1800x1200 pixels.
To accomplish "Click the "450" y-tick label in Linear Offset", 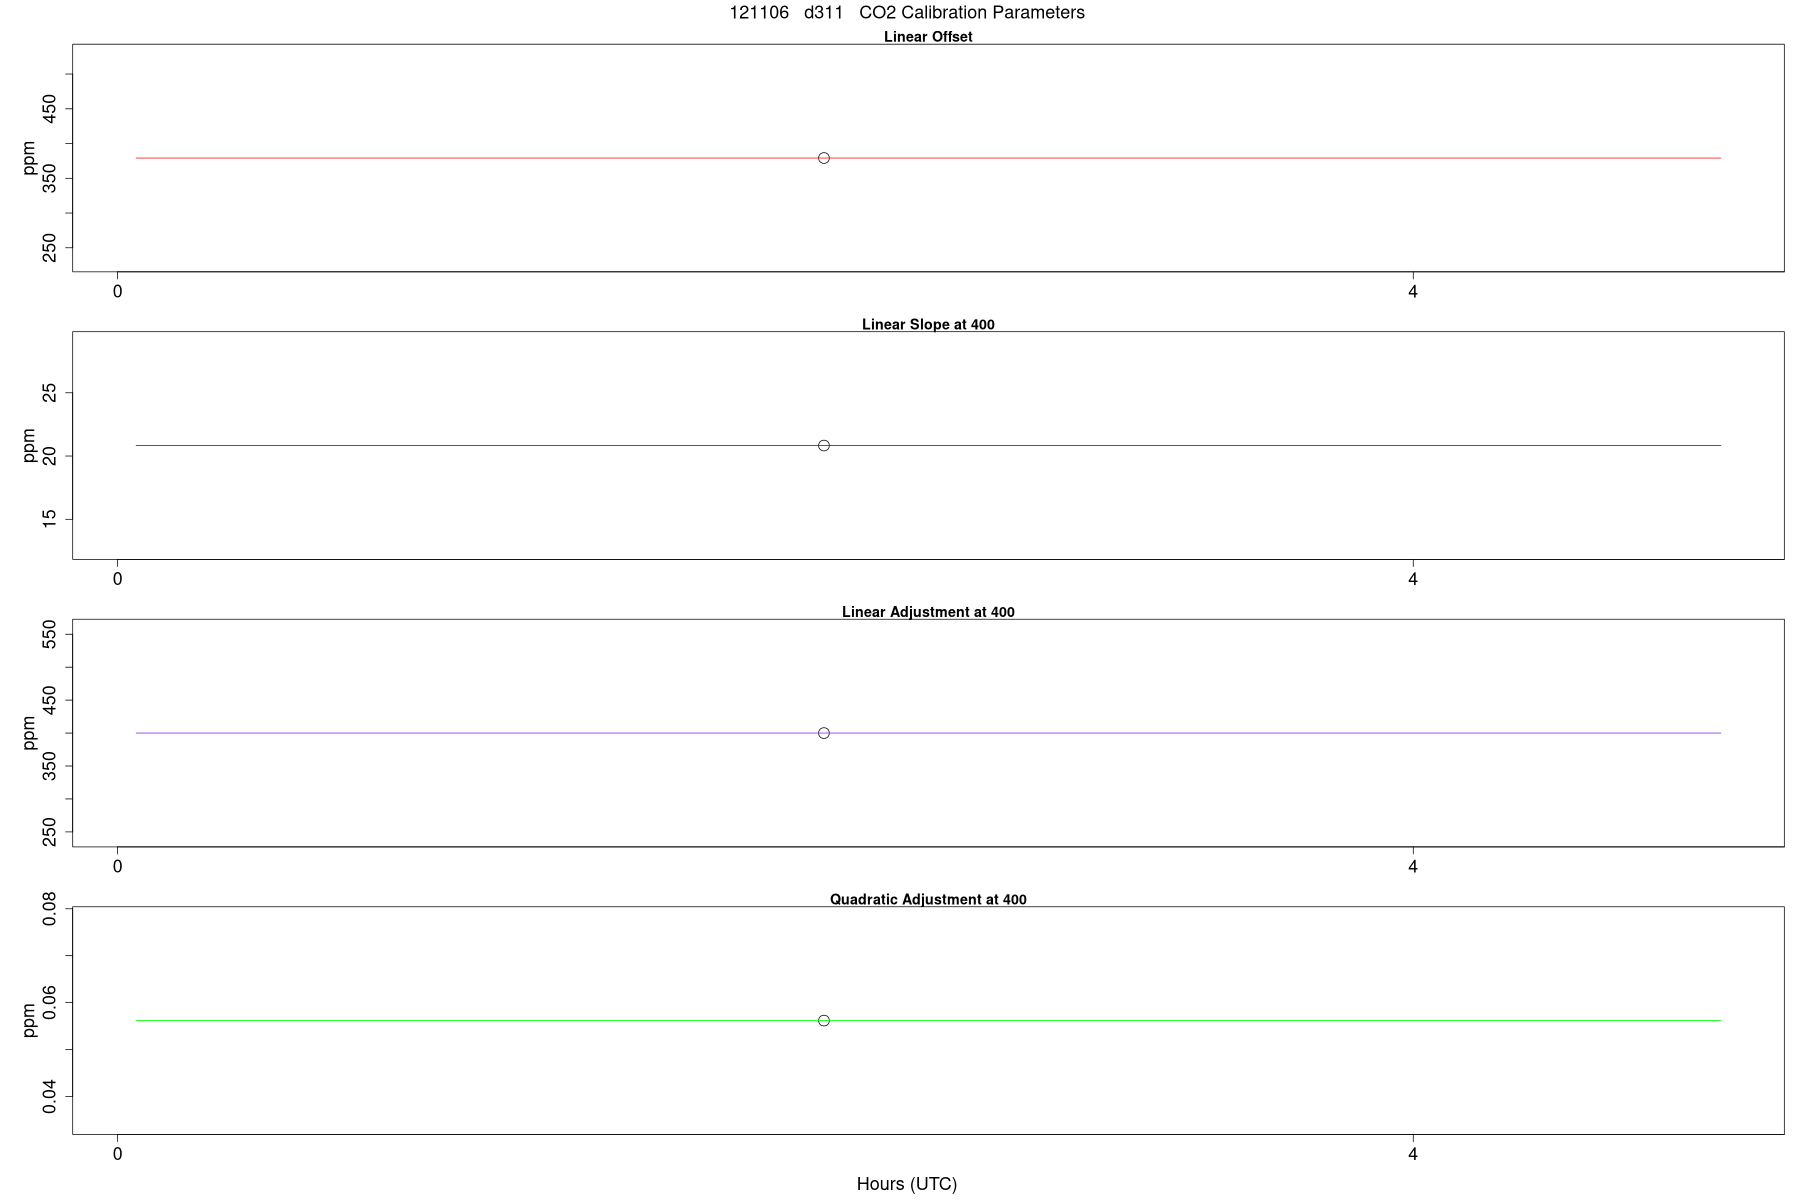I will [x=50, y=109].
